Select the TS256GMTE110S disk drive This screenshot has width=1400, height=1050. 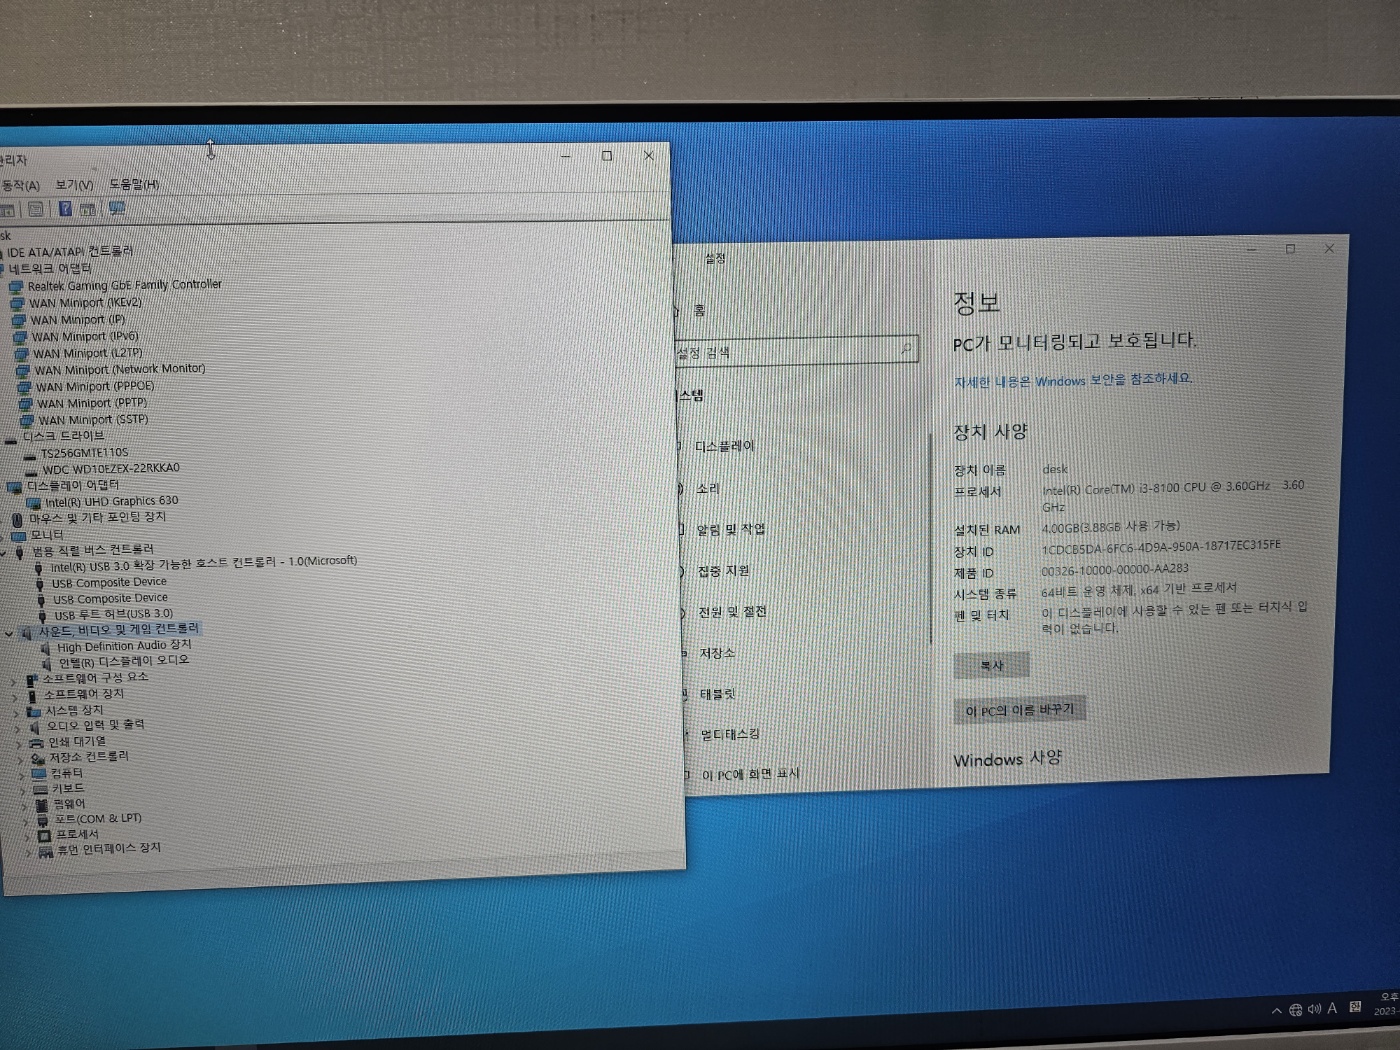pyautogui.click(x=84, y=453)
